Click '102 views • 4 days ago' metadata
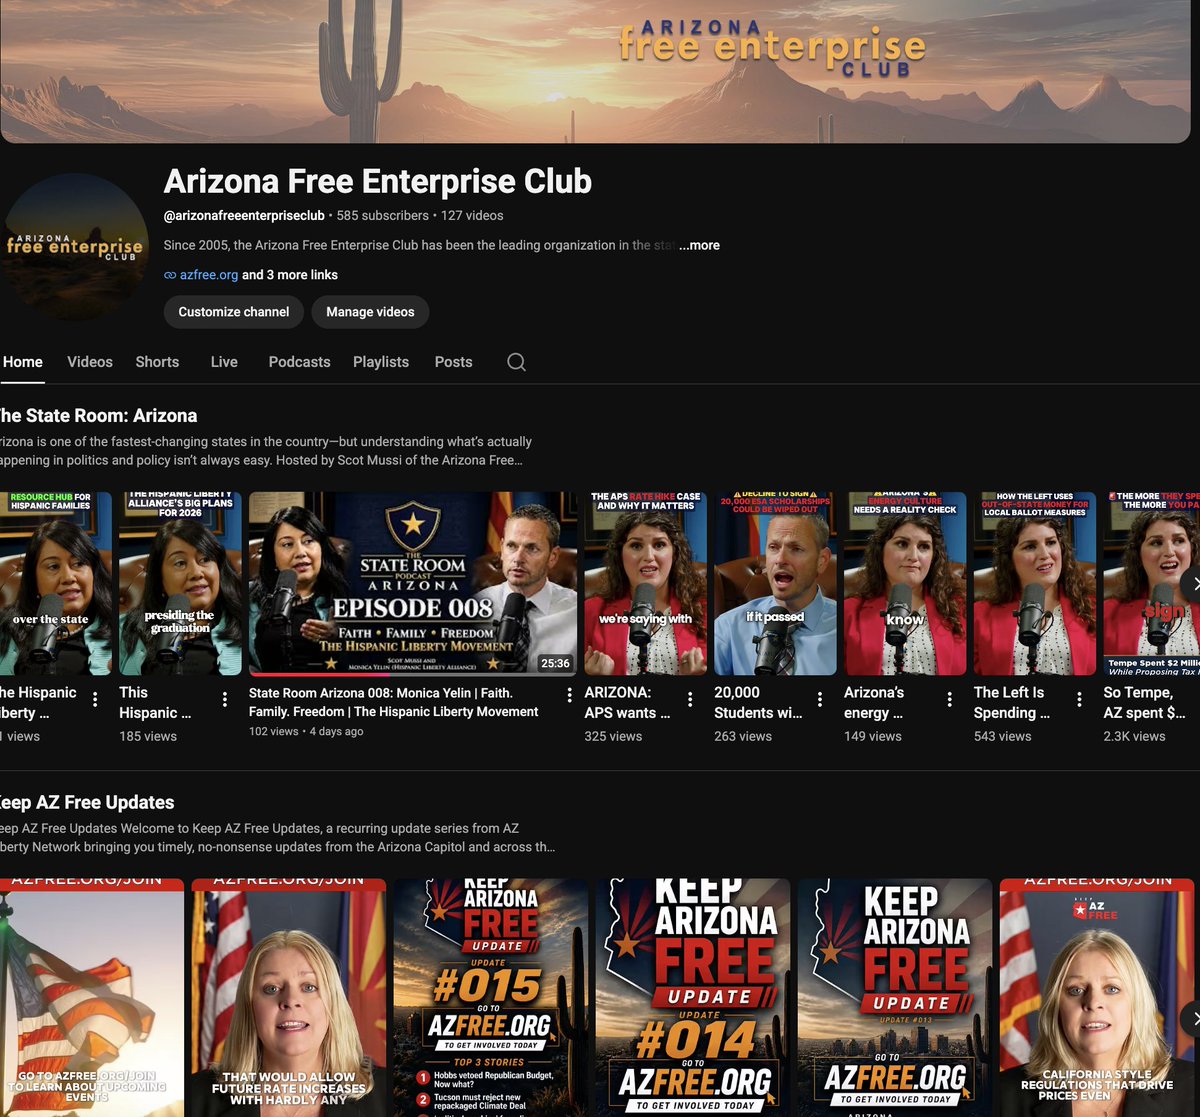Viewport: 1200px width, 1117px height. click(x=306, y=732)
